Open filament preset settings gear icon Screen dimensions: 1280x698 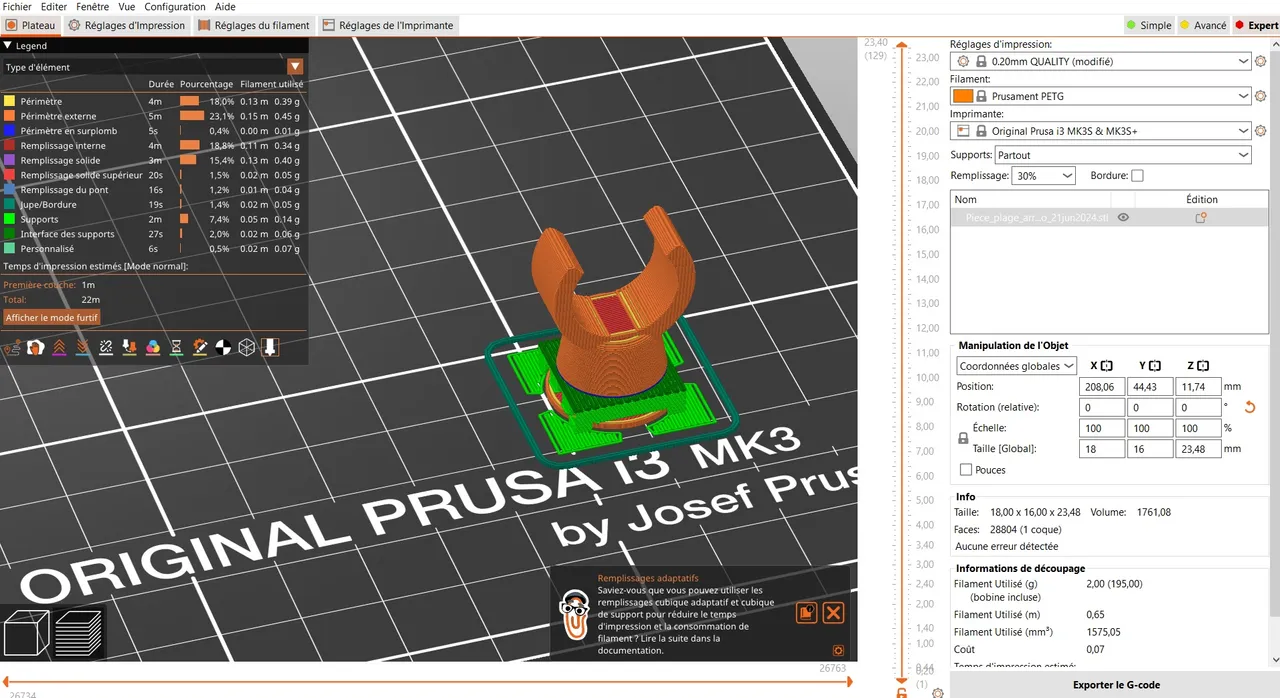coord(1260,96)
